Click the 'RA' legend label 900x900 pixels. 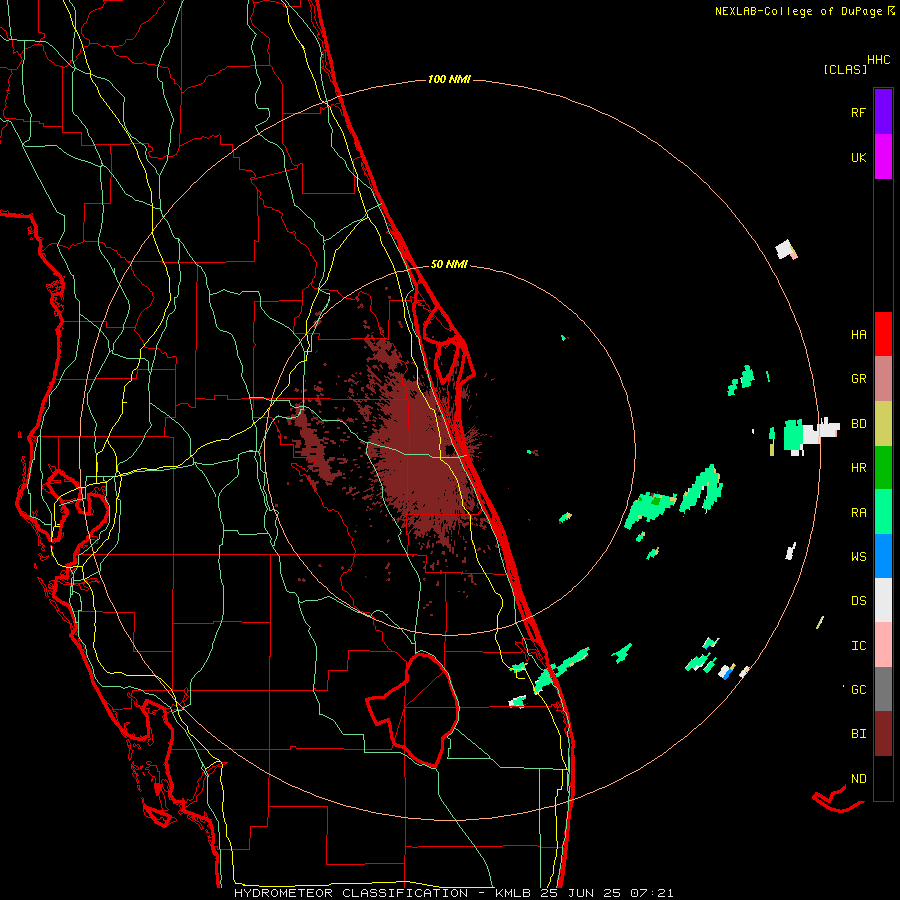[x=858, y=513]
